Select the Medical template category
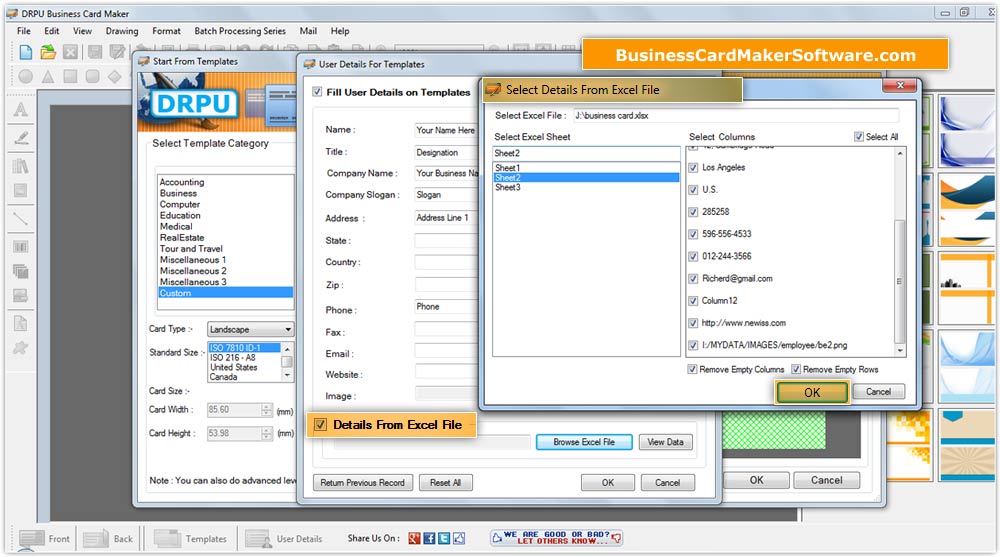 [x=176, y=227]
